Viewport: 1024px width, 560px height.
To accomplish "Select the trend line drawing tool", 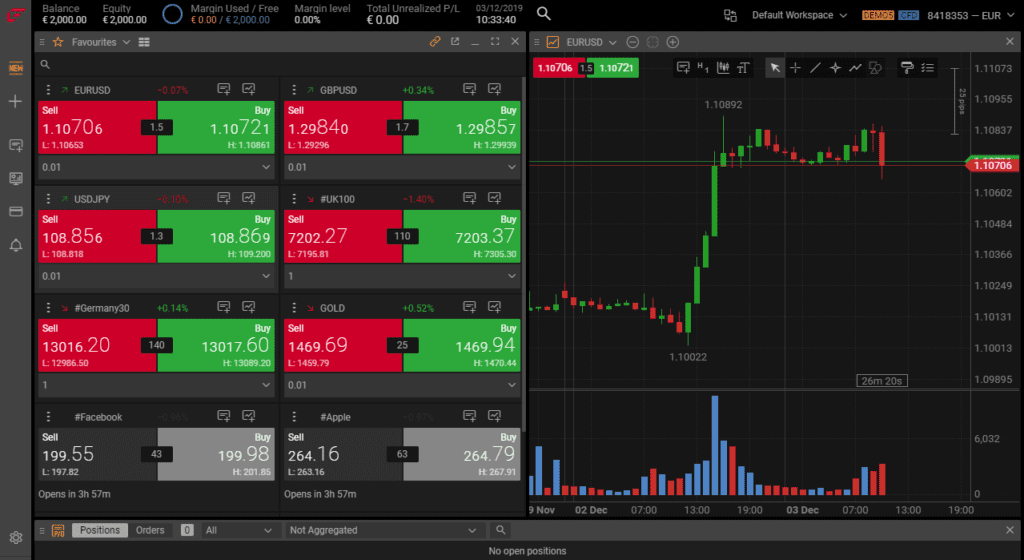I will 815,68.
